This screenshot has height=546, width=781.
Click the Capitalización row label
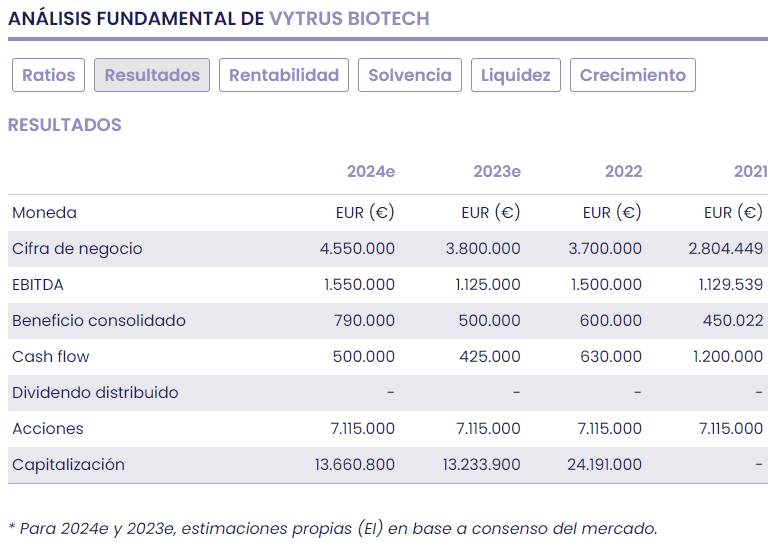point(69,465)
